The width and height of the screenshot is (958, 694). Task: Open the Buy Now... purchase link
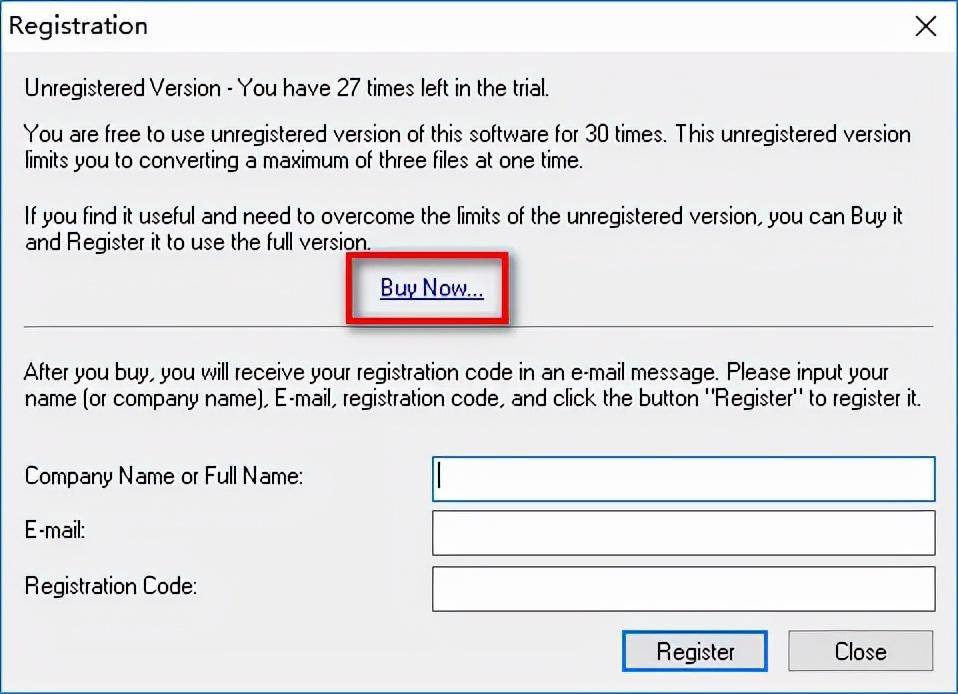pos(431,288)
